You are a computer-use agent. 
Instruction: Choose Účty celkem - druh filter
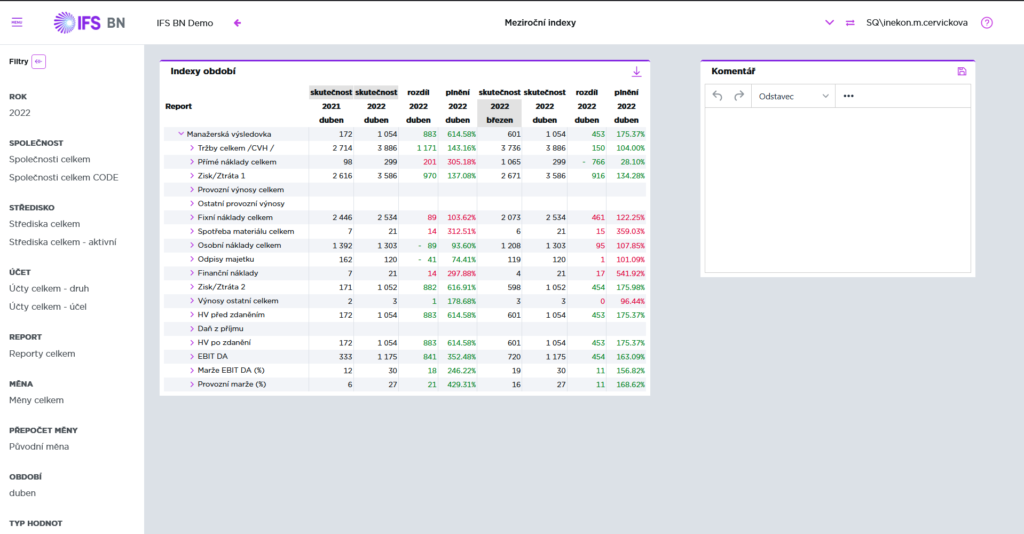[x=49, y=288]
